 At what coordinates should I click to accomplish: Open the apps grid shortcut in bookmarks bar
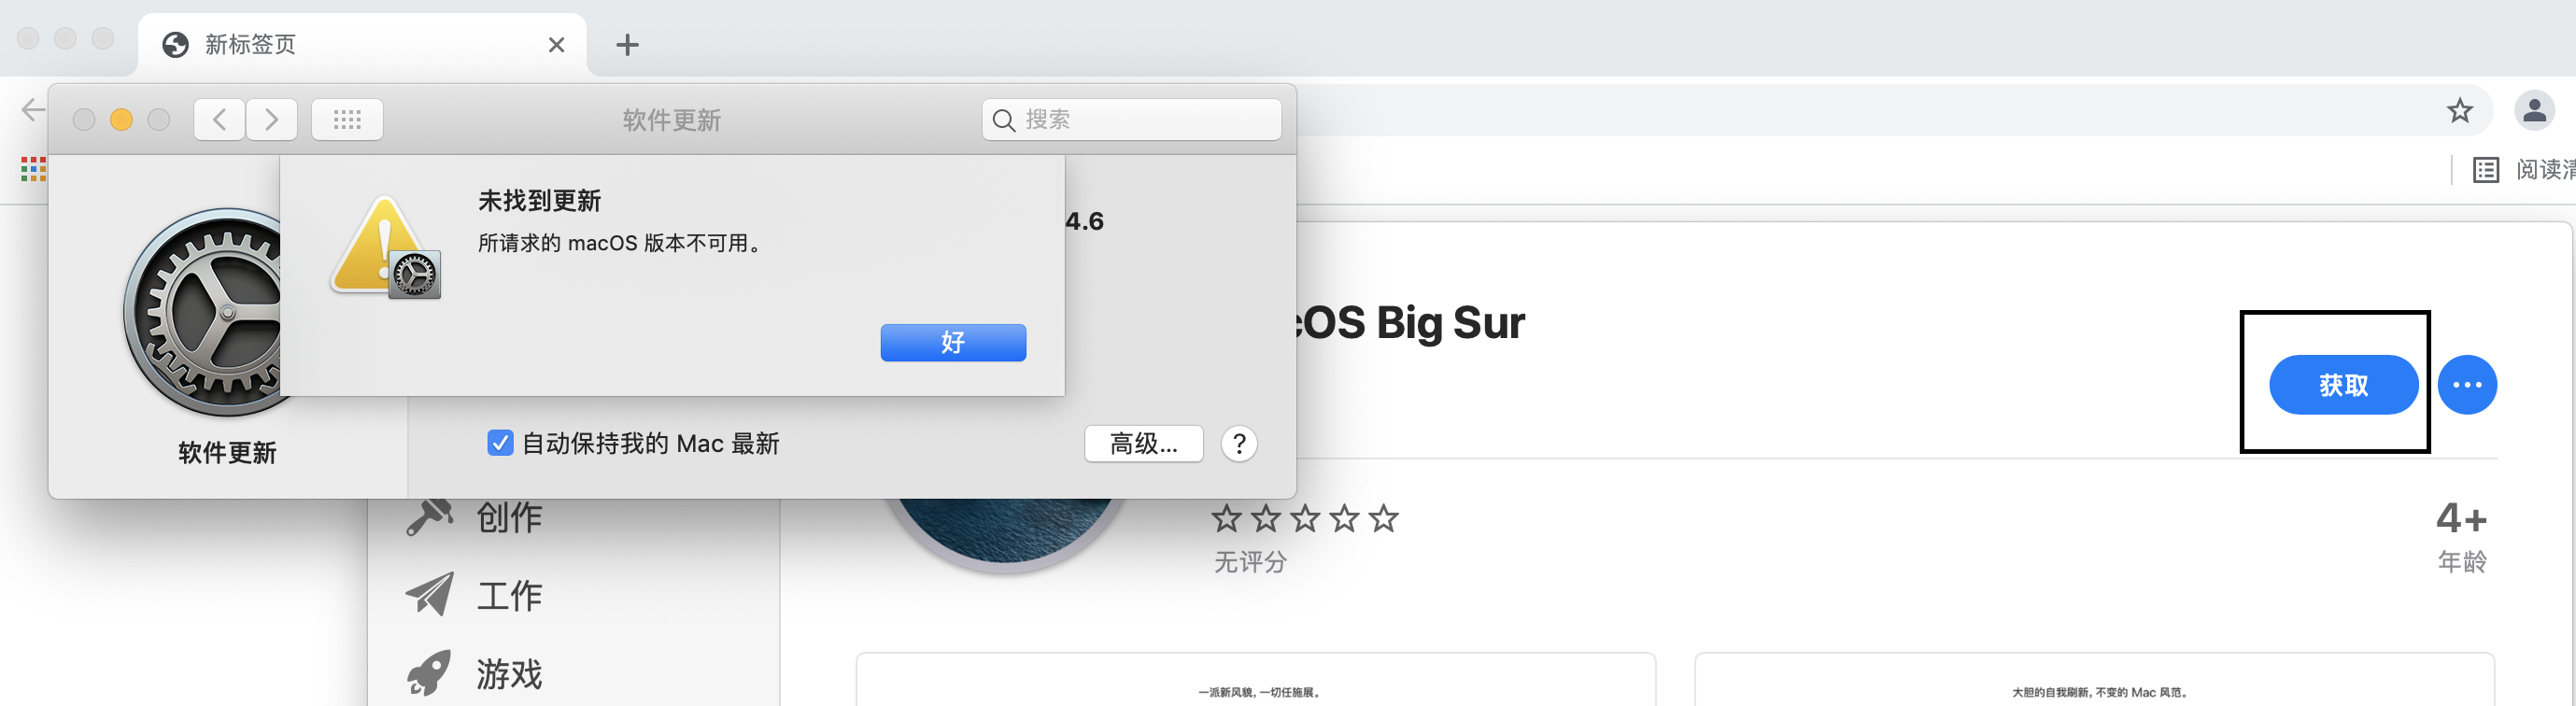tap(33, 170)
